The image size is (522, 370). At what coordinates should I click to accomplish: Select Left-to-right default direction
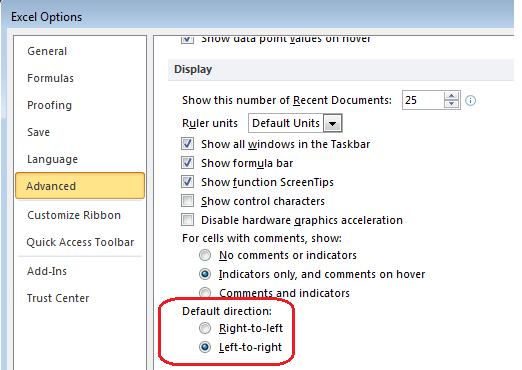205,347
